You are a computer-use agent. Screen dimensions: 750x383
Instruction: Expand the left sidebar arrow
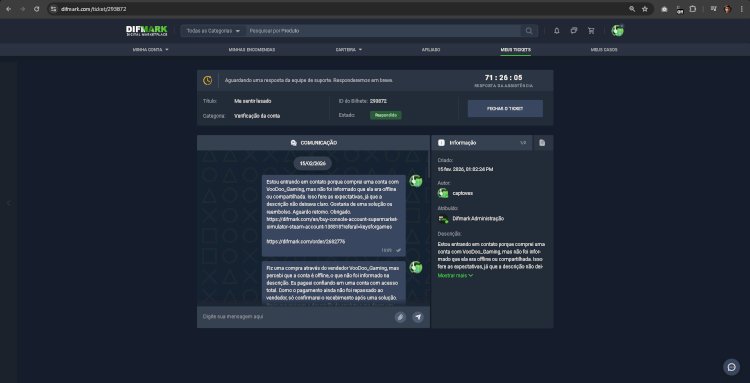(8, 203)
